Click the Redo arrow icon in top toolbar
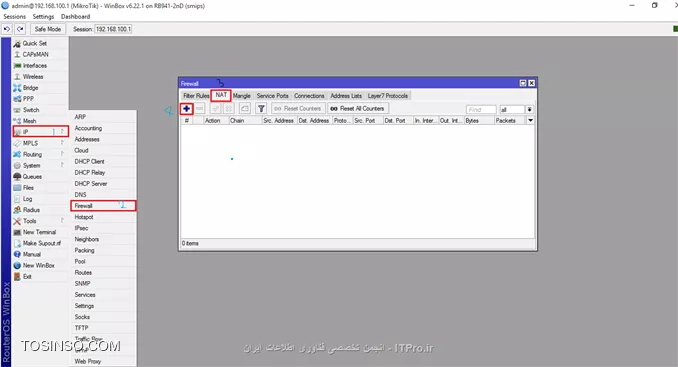Screen dimensions: 678x367 point(20,29)
